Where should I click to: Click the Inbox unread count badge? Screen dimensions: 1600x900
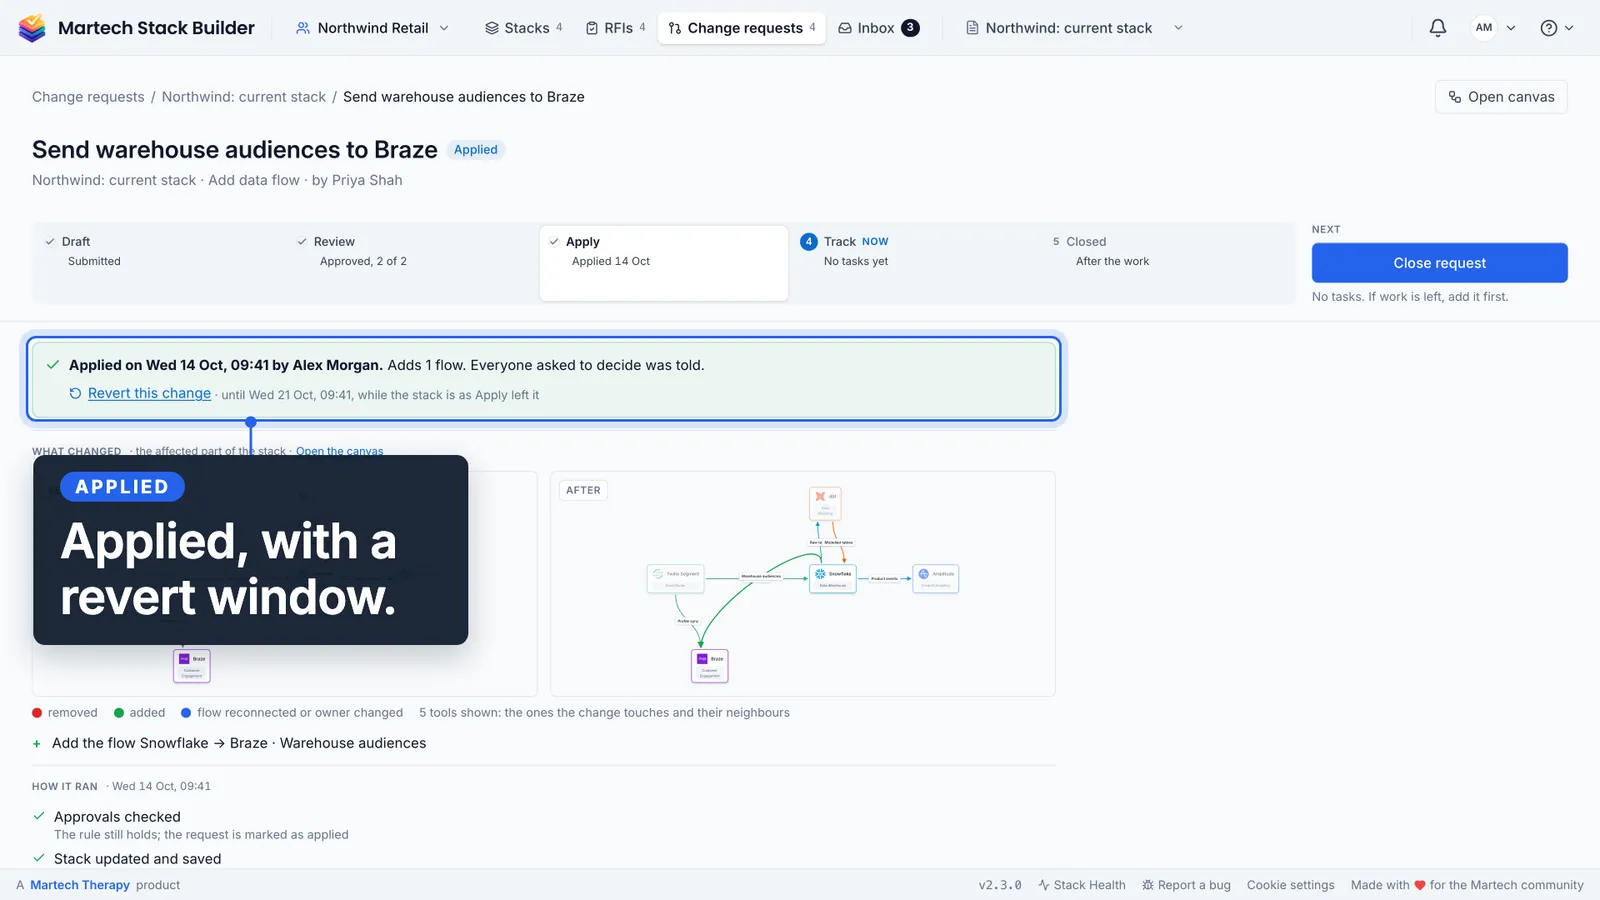coord(910,28)
